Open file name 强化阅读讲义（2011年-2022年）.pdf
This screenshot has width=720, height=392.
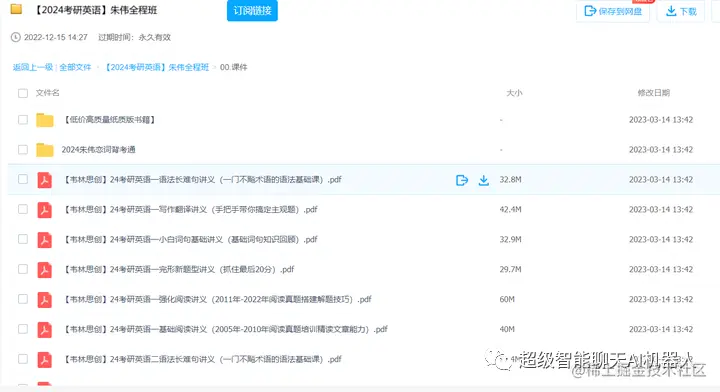click(217, 299)
